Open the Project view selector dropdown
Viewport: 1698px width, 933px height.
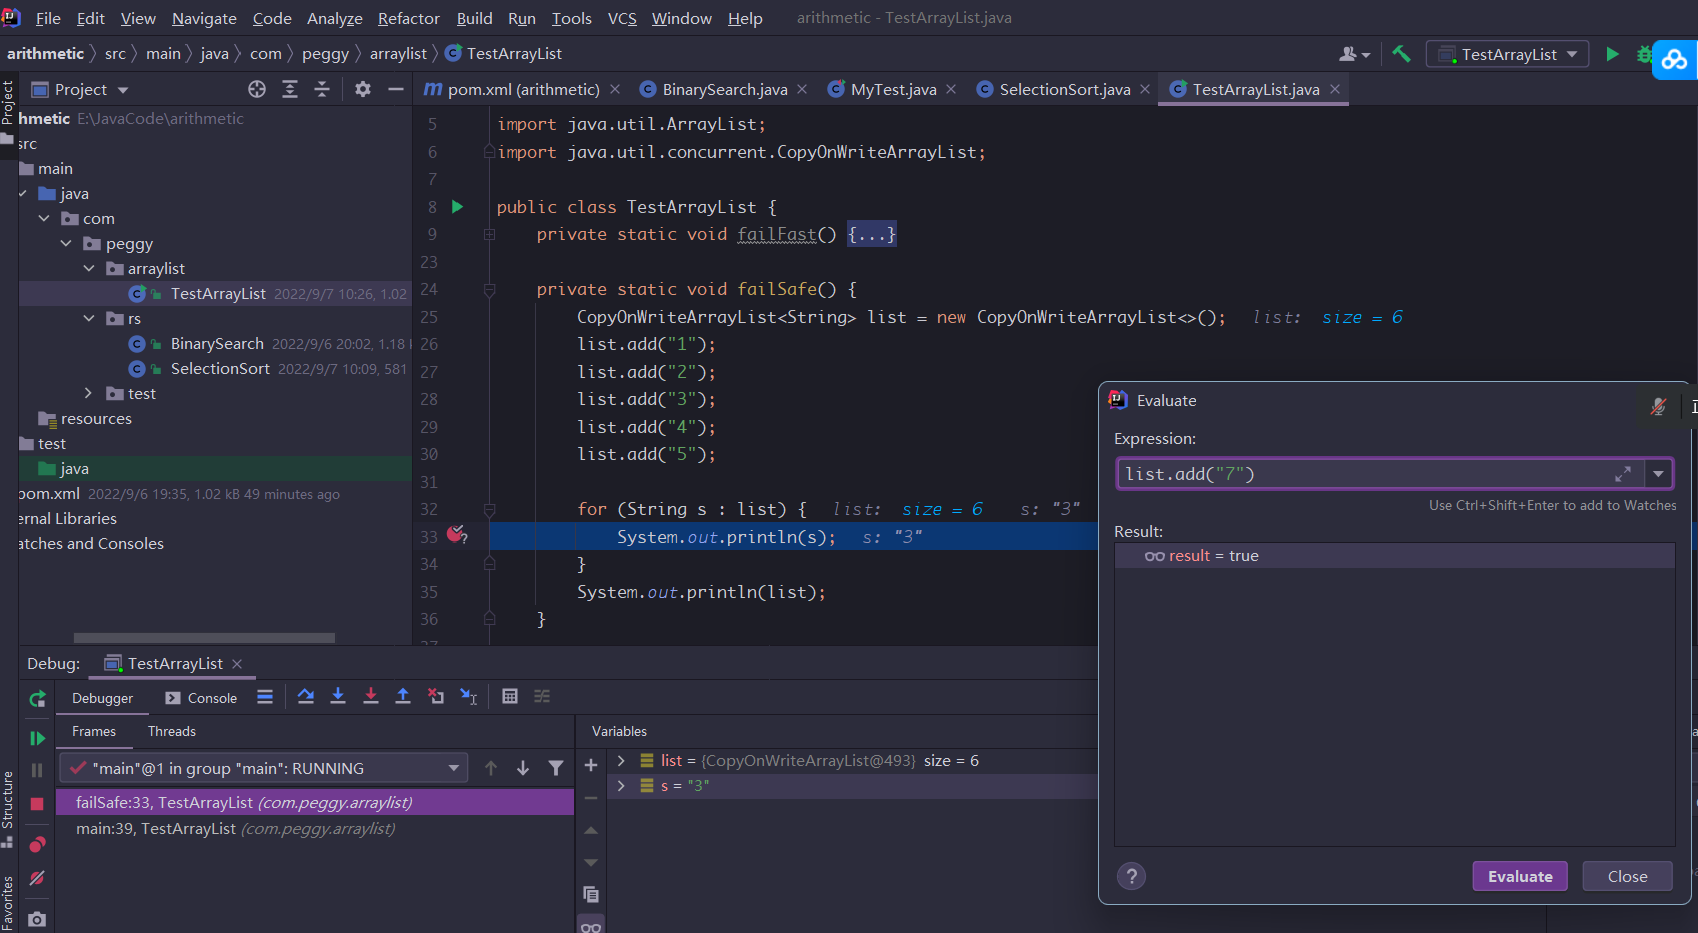pos(81,89)
